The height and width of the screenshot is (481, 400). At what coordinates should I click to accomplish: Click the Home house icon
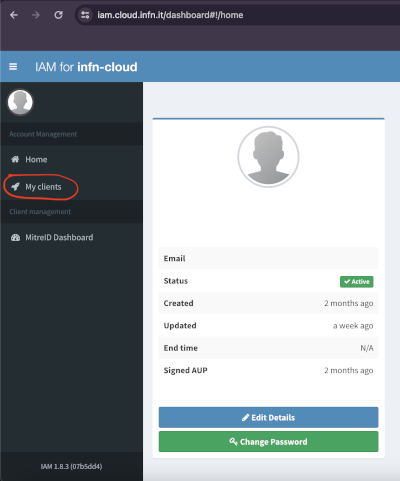click(x=15, y=159)
